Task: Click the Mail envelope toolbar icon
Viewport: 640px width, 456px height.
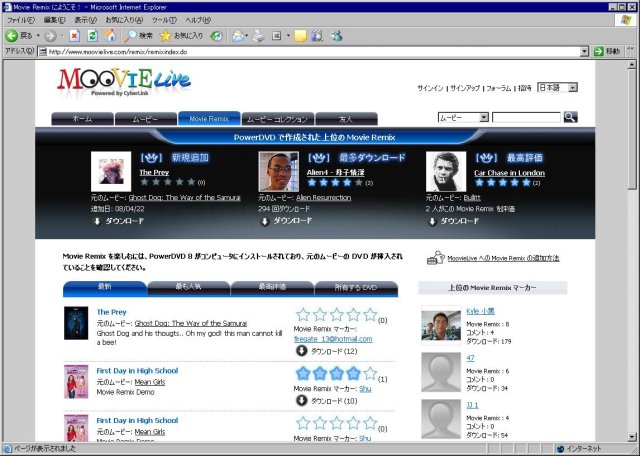Action: point(238,36)
